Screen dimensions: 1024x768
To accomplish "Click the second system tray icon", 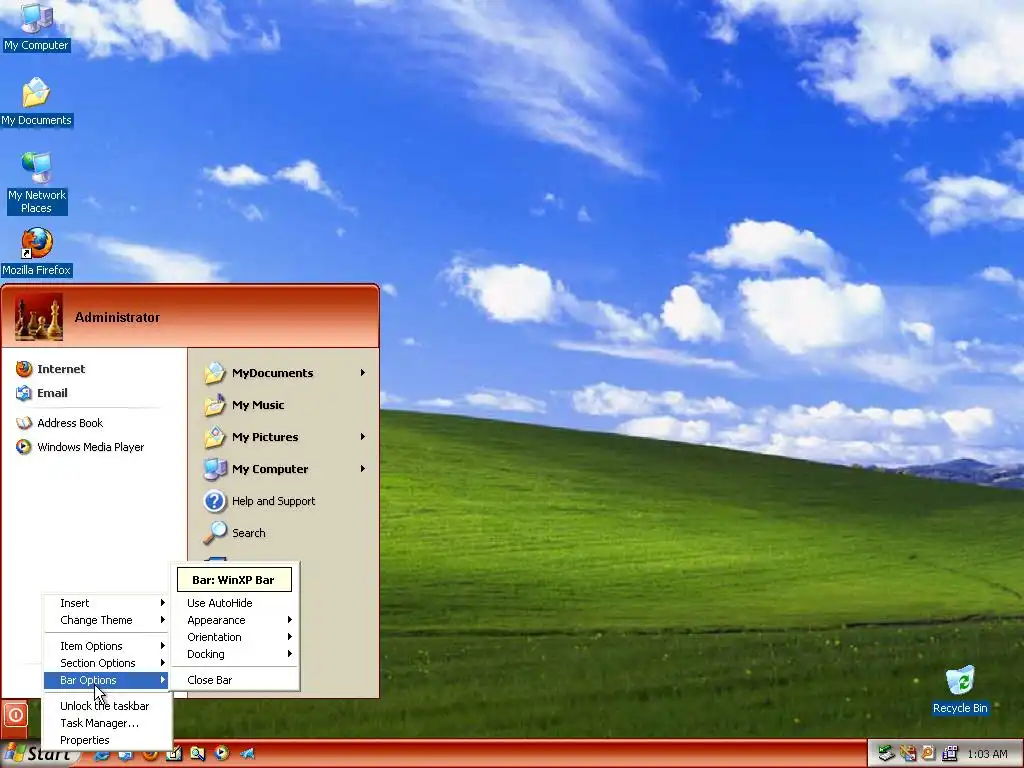I will click(x=908, y=754).
